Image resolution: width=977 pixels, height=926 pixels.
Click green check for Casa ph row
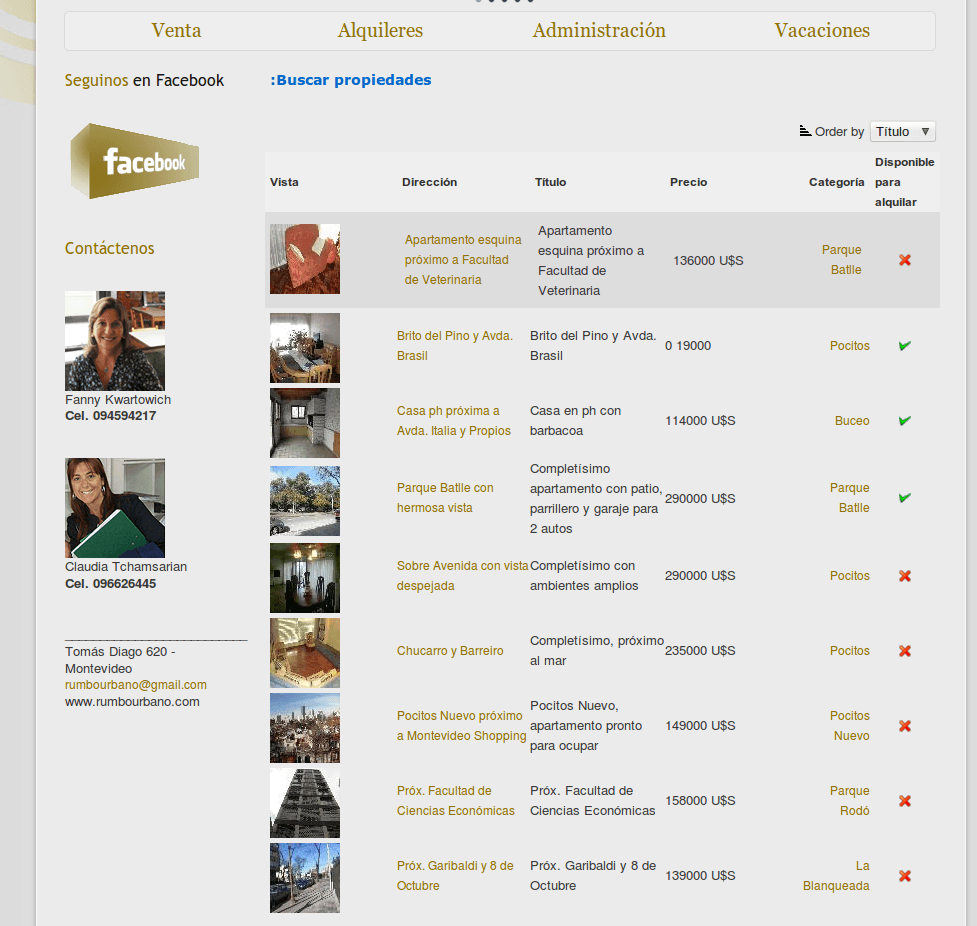905,421
